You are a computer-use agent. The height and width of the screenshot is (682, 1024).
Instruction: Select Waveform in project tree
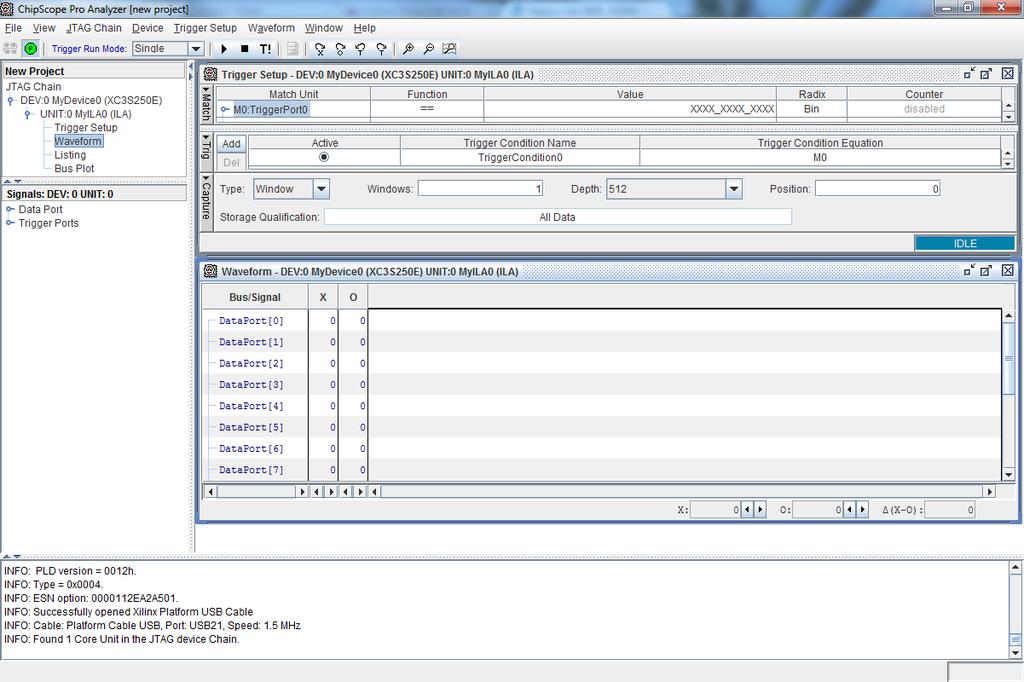coord(78,141)
